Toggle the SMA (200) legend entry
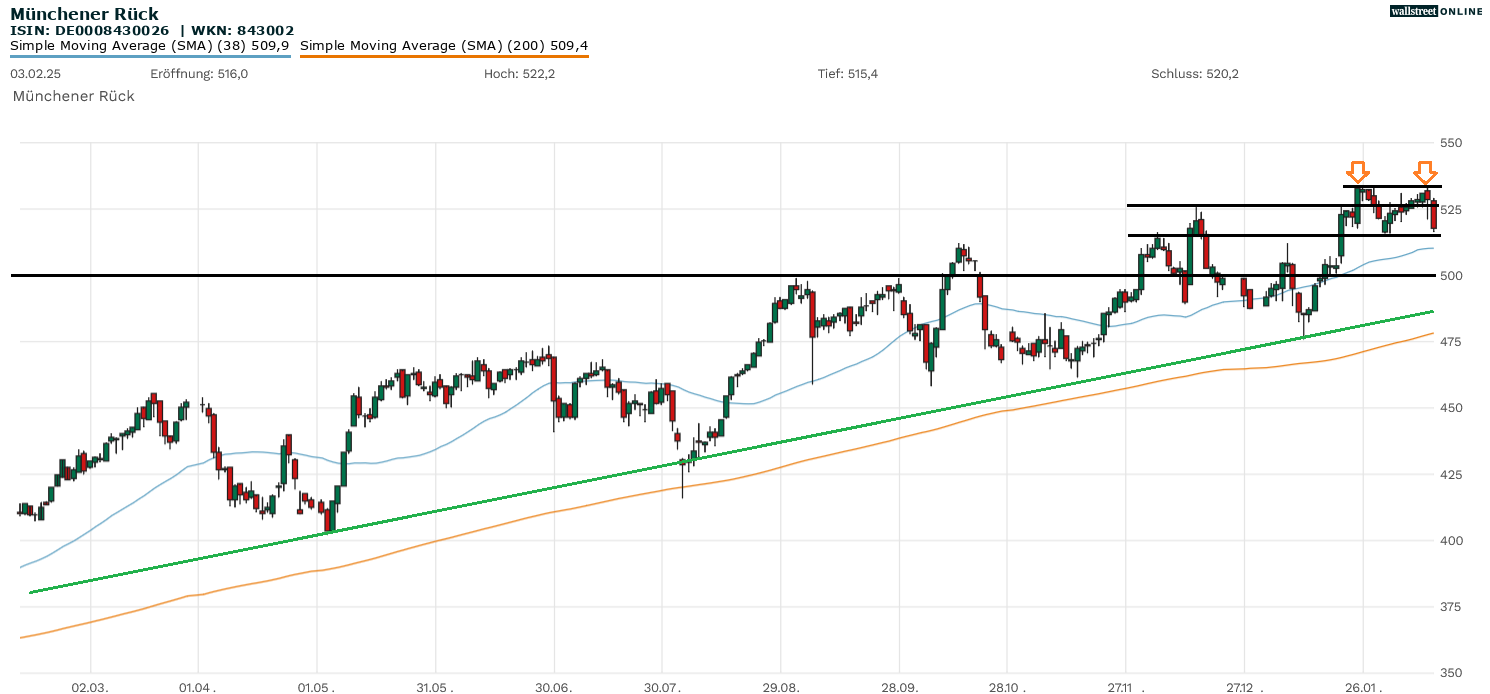Image resolution: width=1490 pixels, height=694 pixels. [444, 45]
